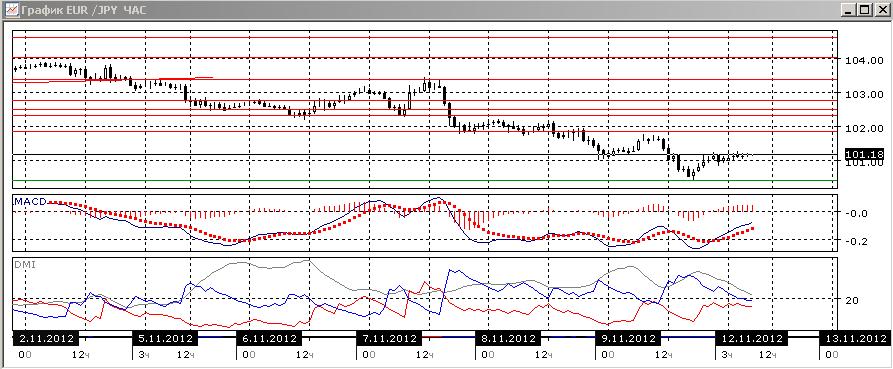The image size is (893, 369).
Task: Click the 13.11.2012 date marker
Action: point(856,338)
